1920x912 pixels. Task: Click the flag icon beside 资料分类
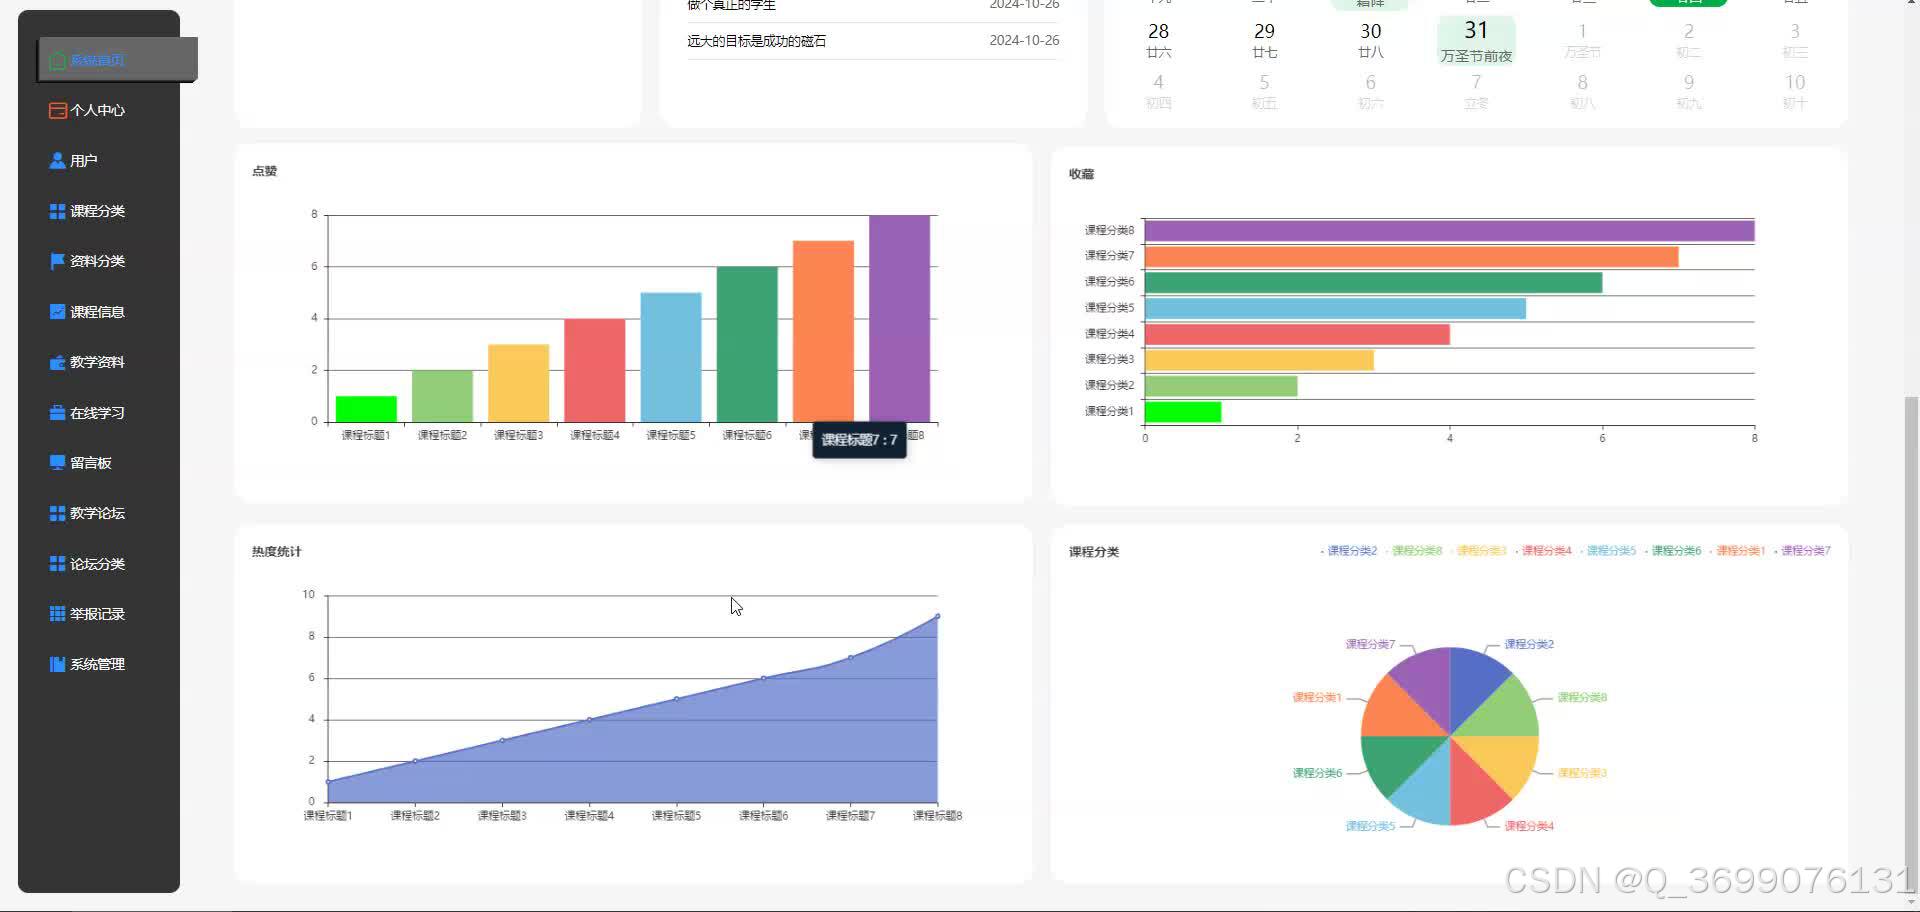point(58,261)
